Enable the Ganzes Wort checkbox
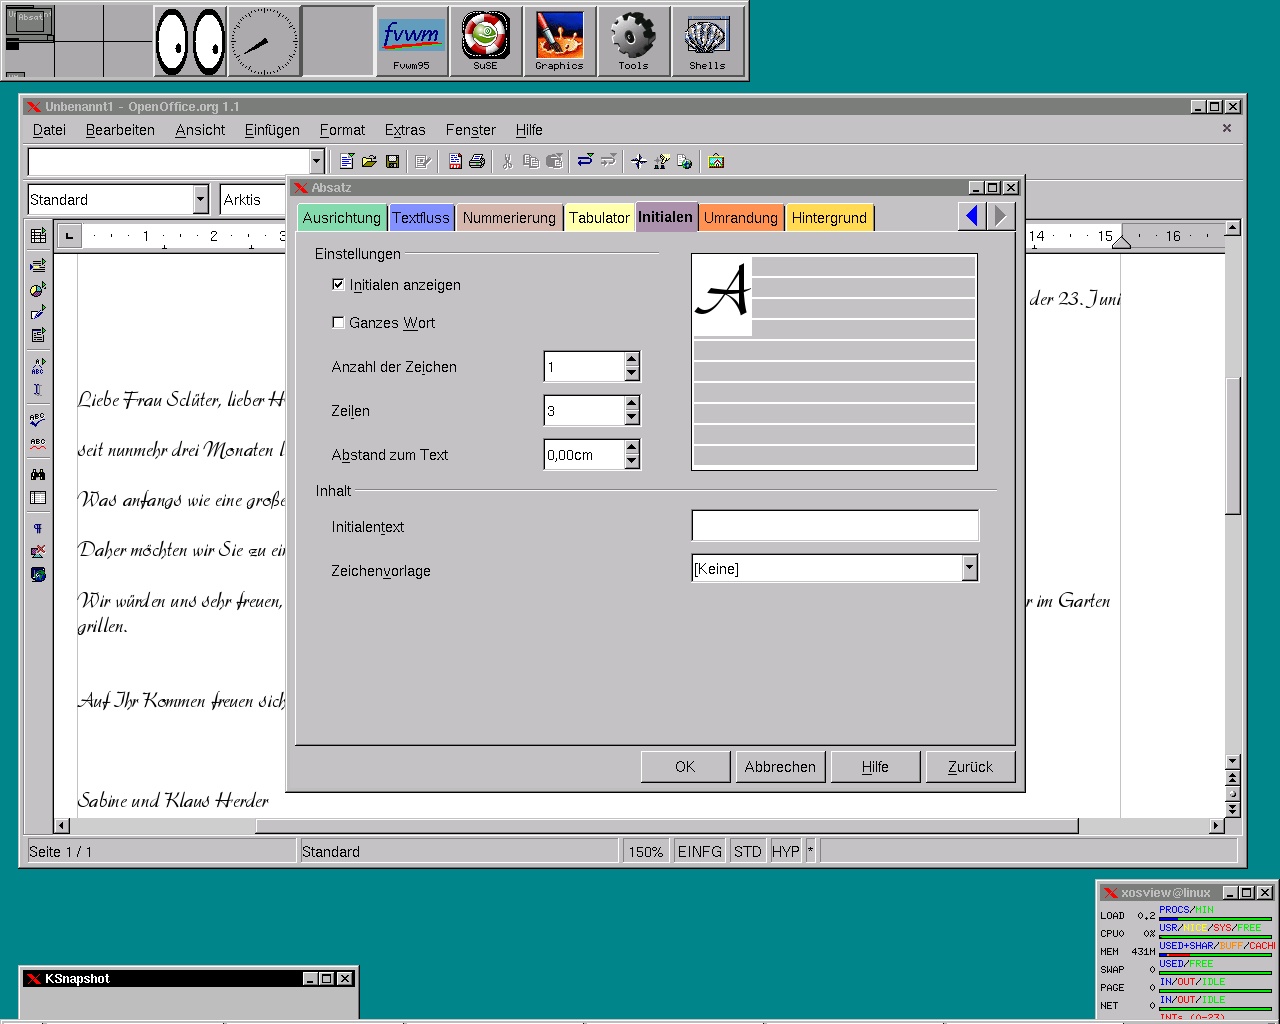1280x1024 pixels. (338, 323)
